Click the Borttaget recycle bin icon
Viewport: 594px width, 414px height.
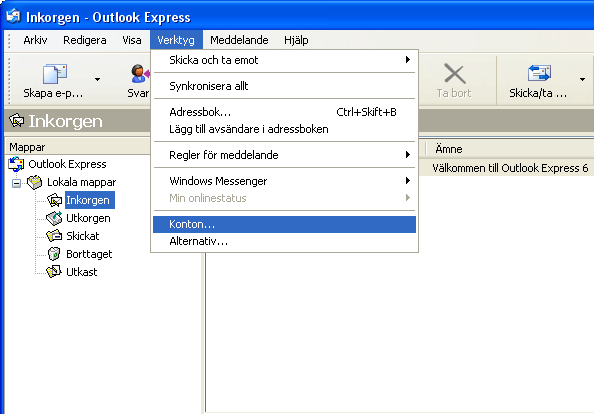[x=54, y=254]
